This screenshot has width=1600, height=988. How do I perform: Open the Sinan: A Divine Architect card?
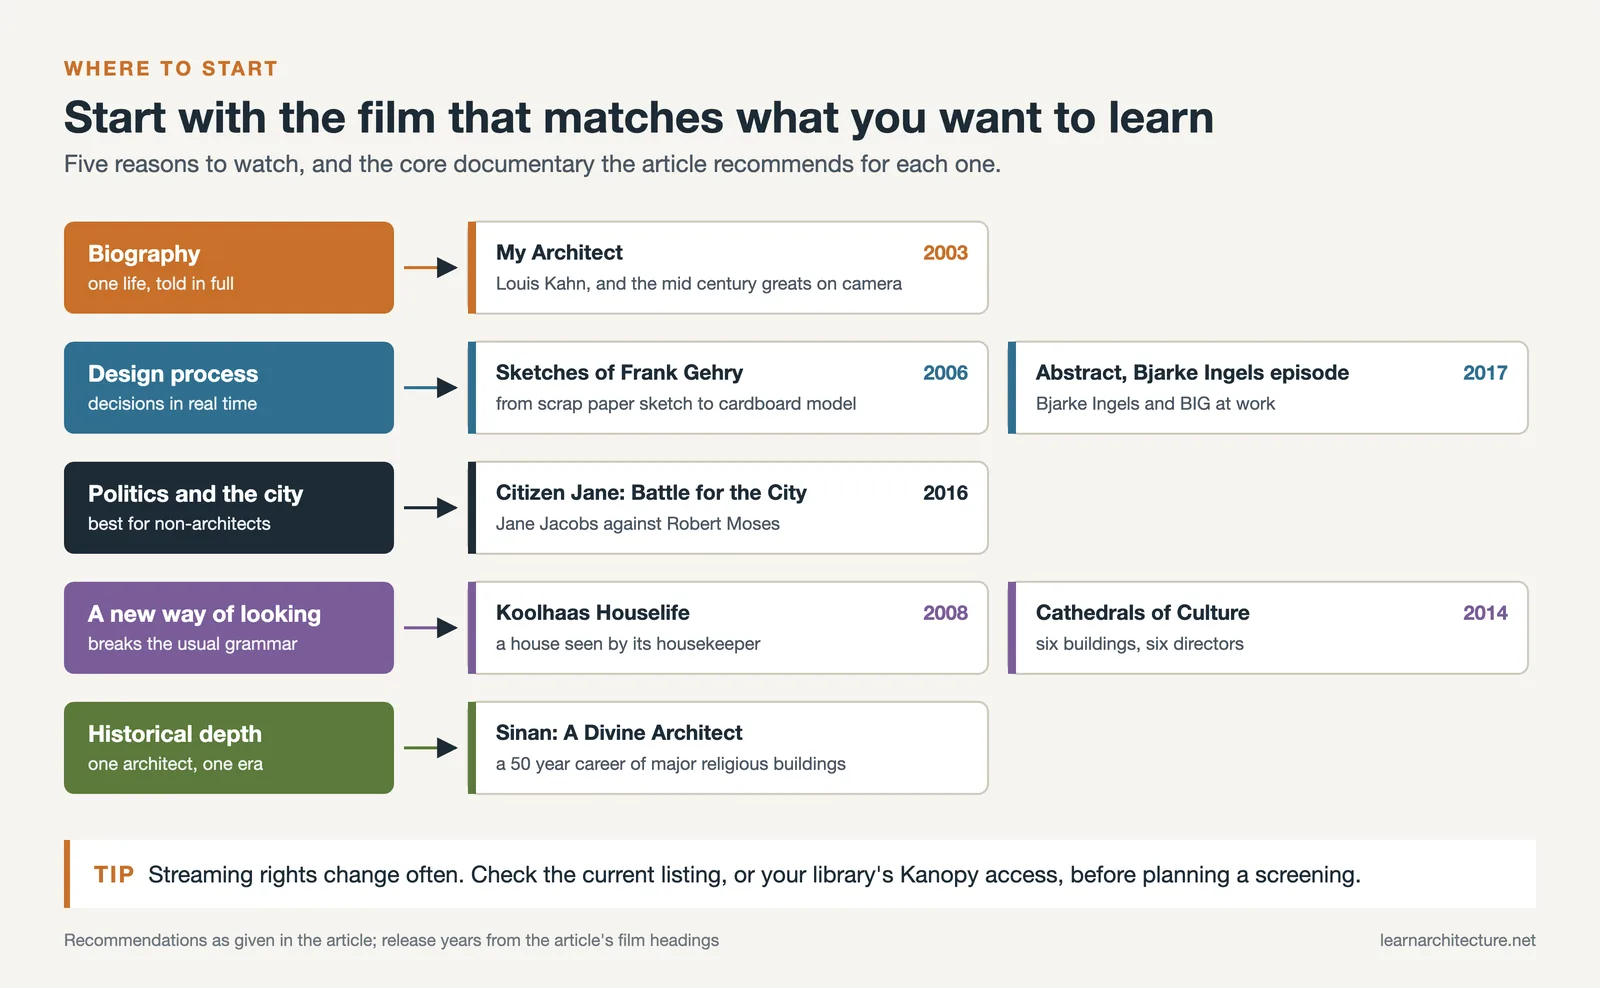728,748
